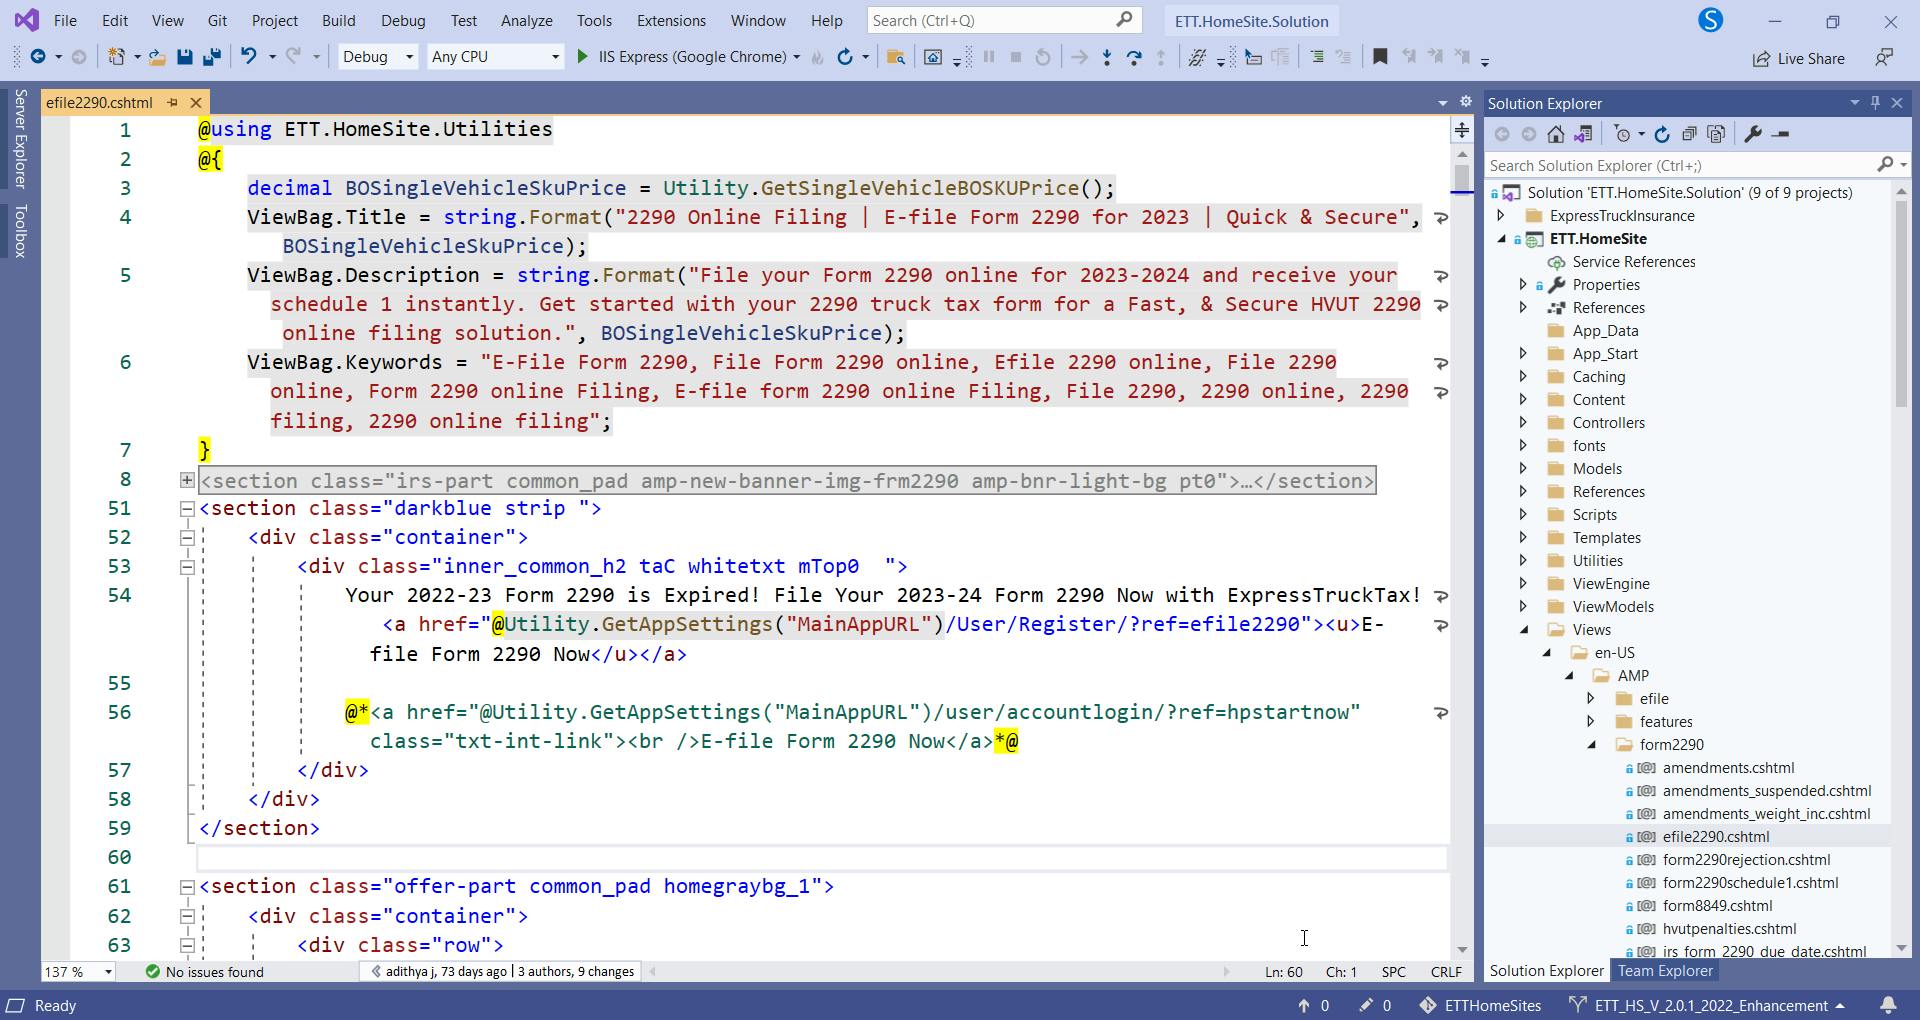Viewport: 1920px width, 1020px height.
Task: Open the editor tab settings gear icon
Action: 1466,102
